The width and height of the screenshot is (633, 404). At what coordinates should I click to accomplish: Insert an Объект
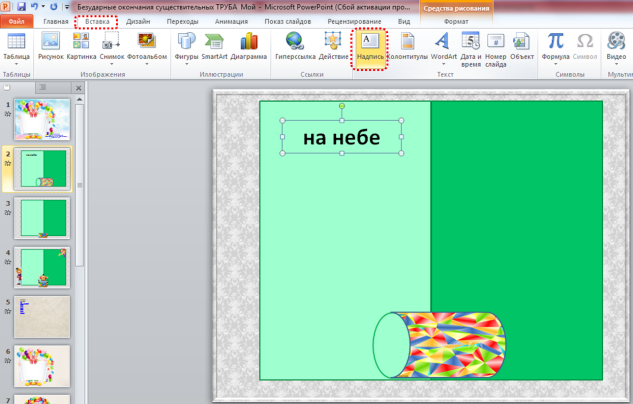(522, 46)
